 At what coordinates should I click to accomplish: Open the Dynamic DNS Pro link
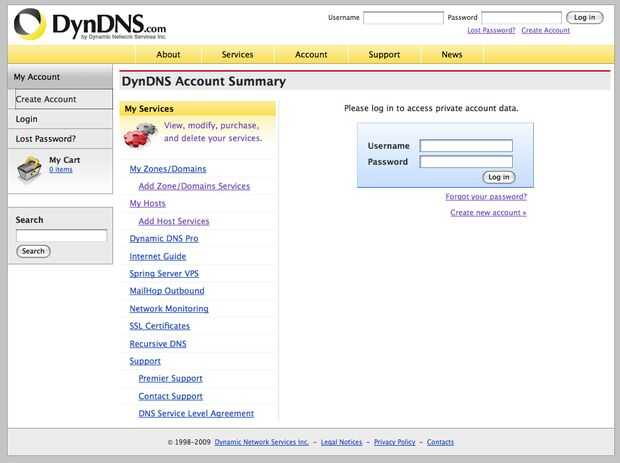click(164, 238)
